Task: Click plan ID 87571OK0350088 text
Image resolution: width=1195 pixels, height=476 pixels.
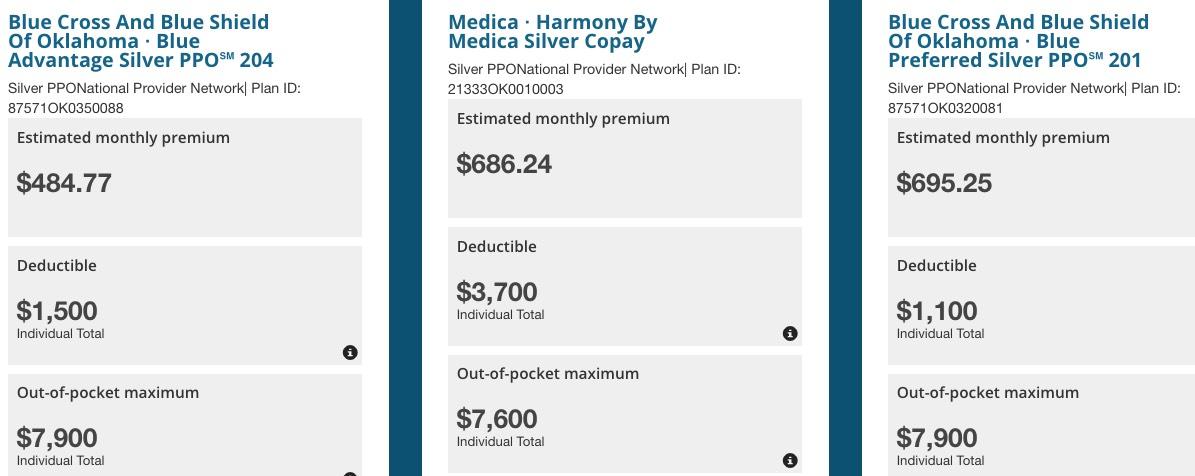Action: point(66,108)
